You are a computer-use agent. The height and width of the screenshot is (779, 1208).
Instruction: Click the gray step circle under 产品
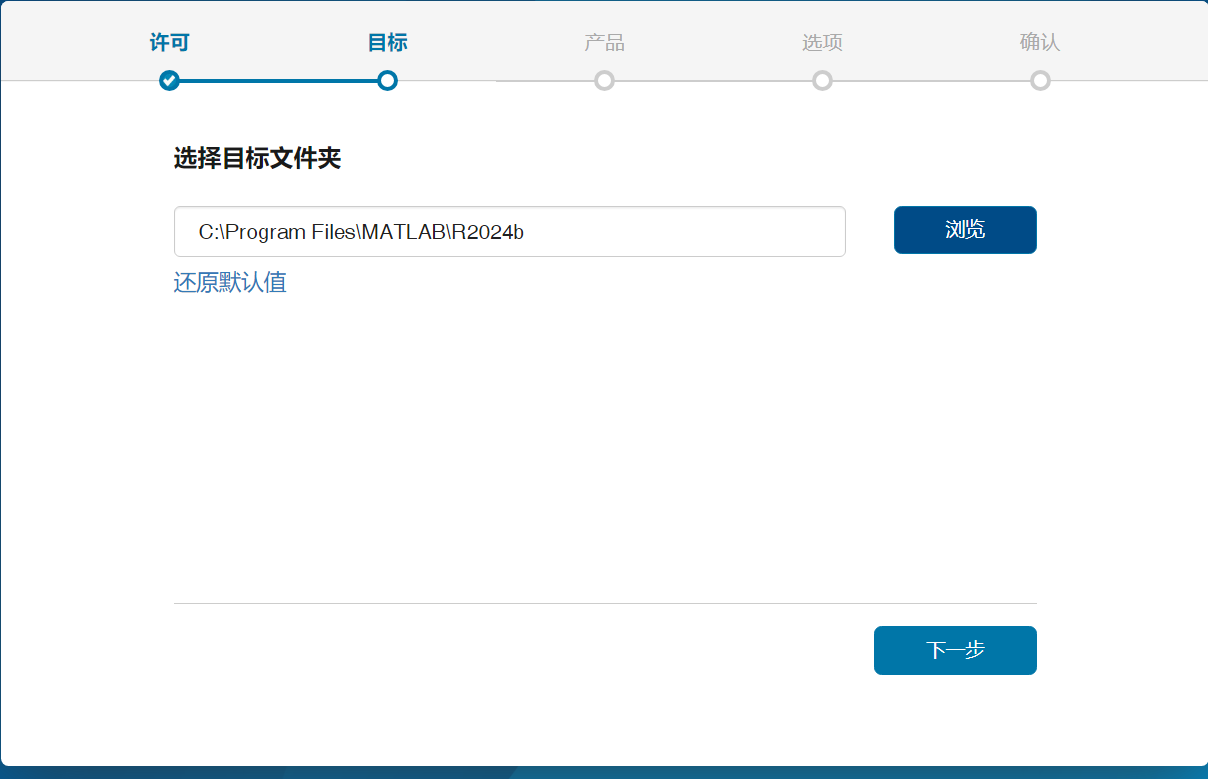(x=604, y=80)
